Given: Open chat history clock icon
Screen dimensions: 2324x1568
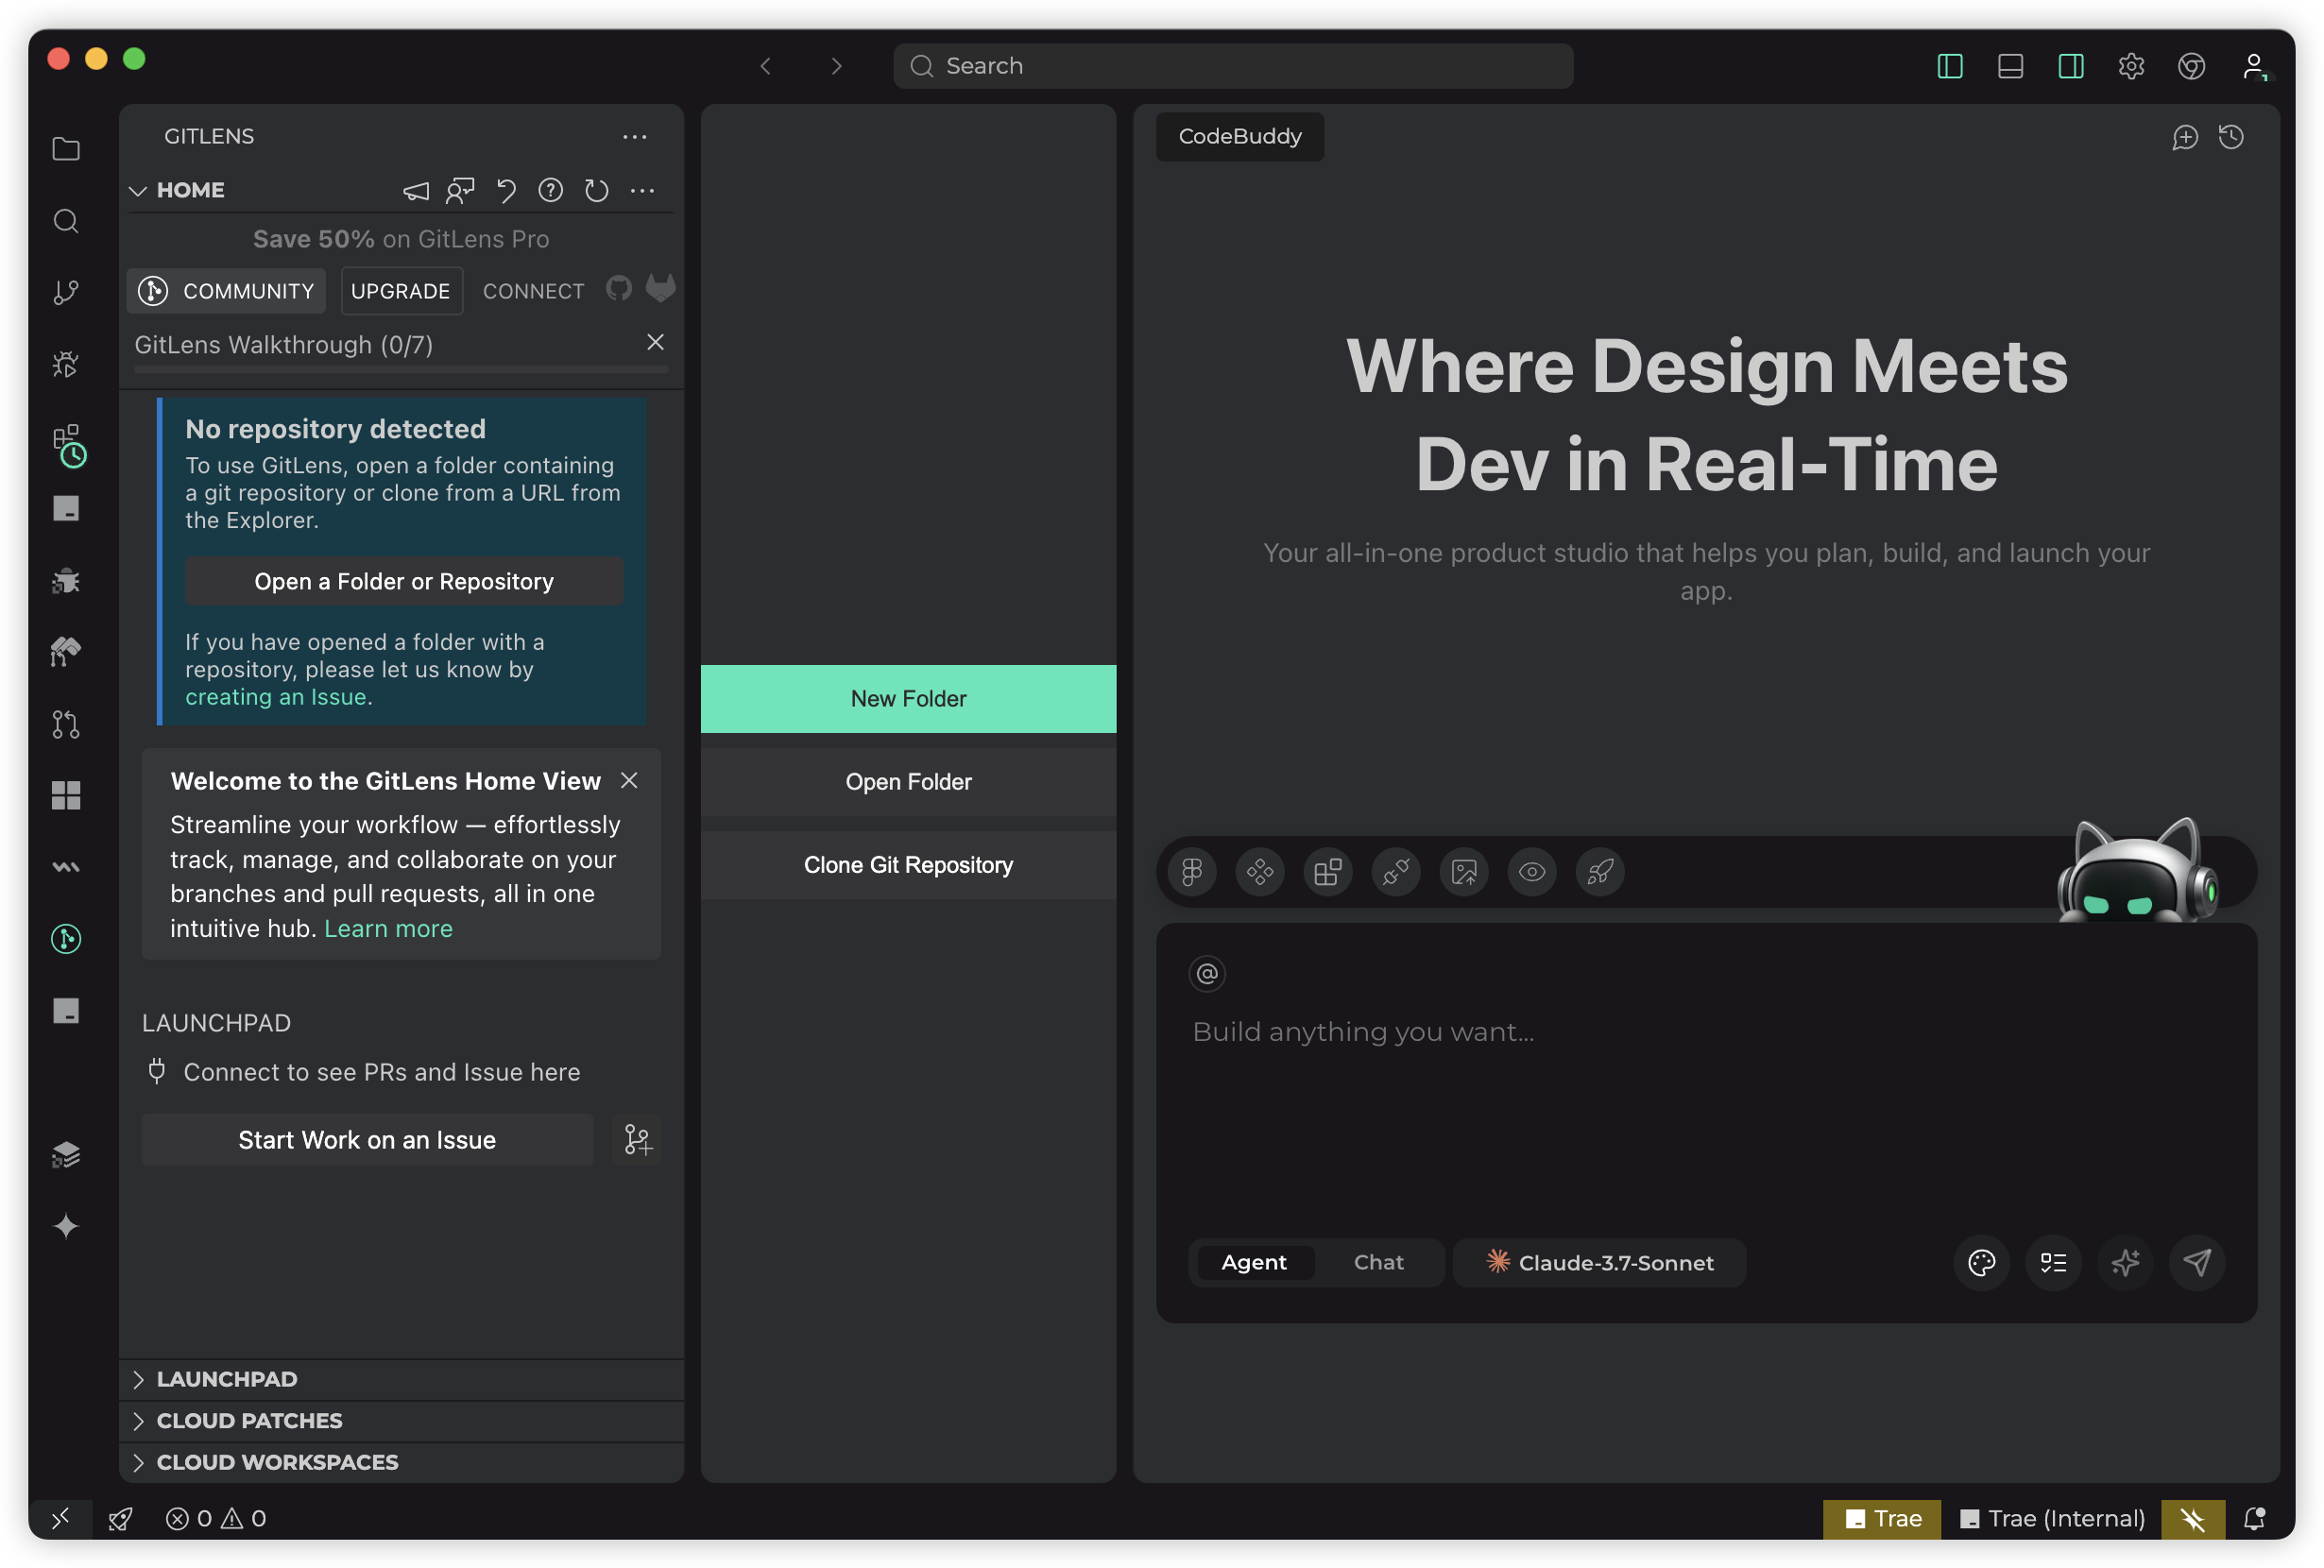Looking at the screenshot, I should click(x=2231, y=137).
